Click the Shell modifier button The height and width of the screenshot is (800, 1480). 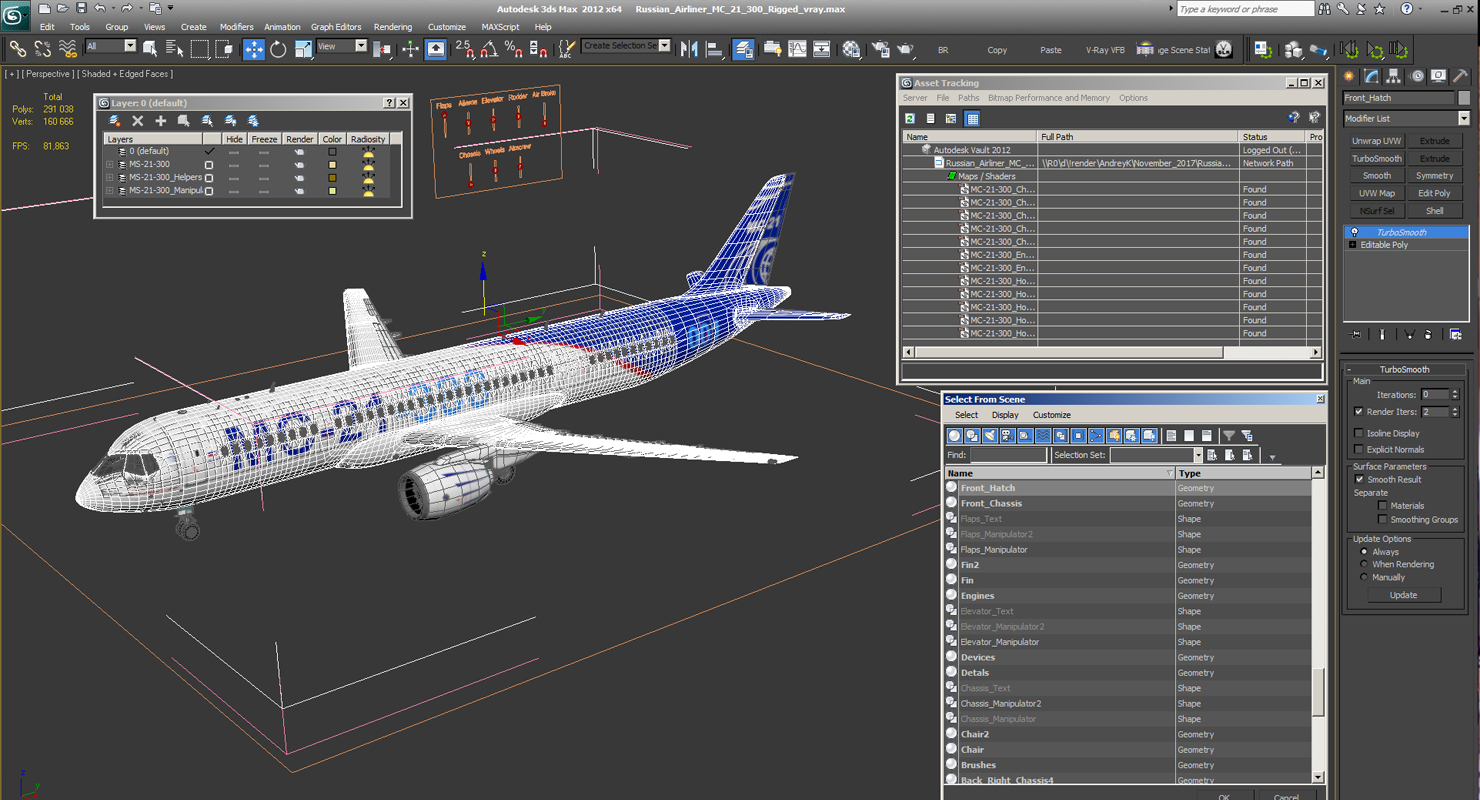tap(1434, 211)
